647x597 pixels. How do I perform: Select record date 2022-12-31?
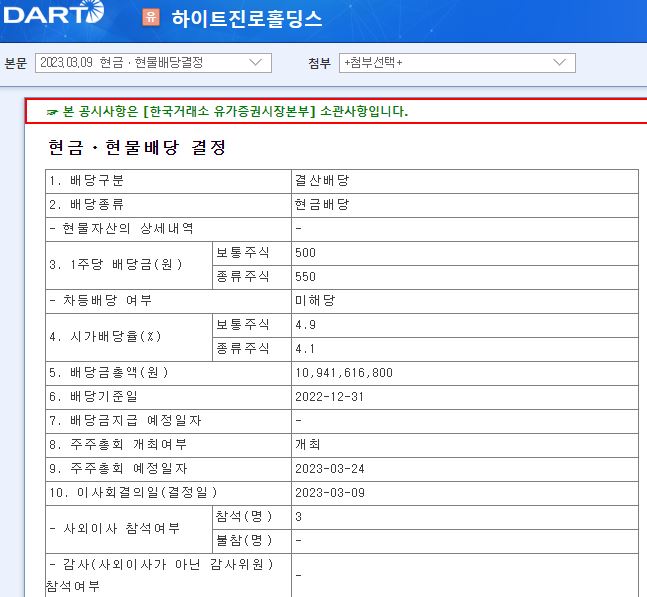329,397
